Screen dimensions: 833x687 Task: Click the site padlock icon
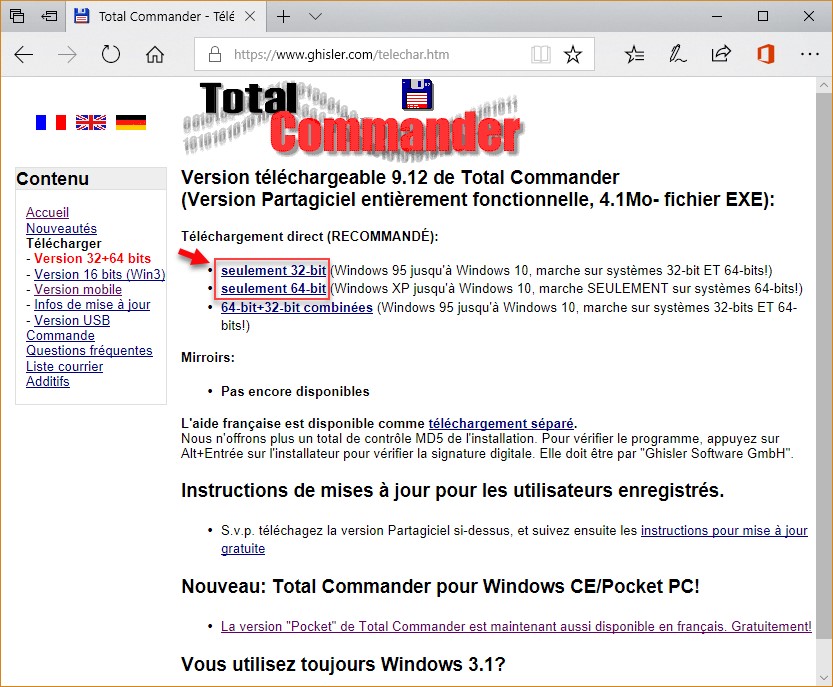pos(215,54)
